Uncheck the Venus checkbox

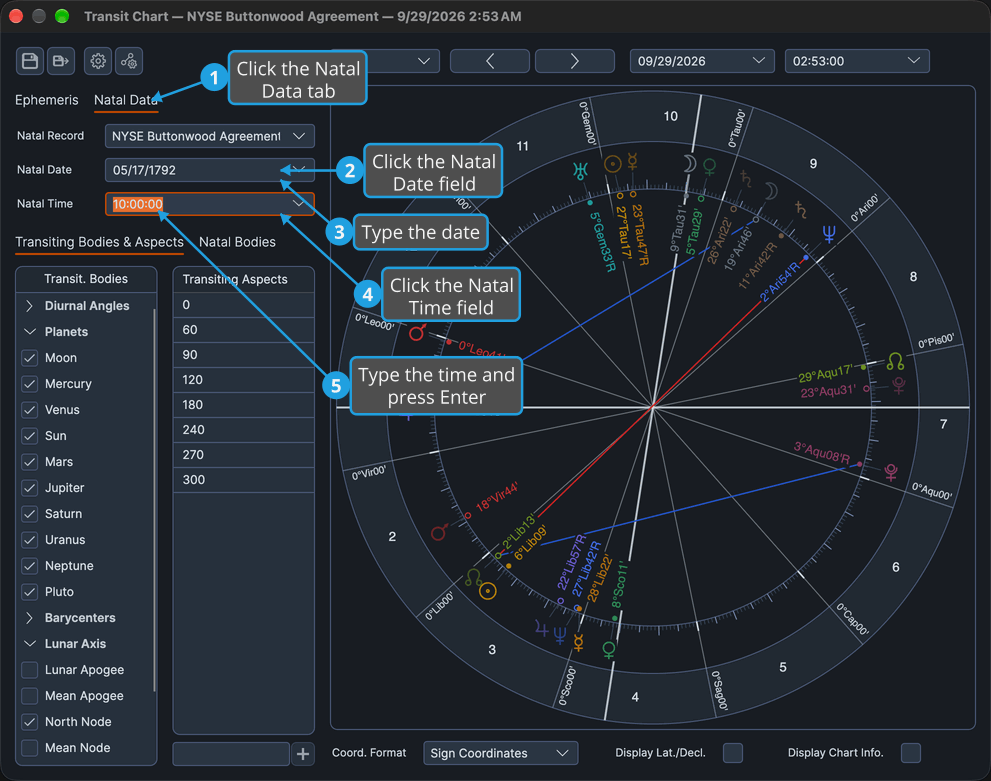pyautogui.click(x=30, y=410)
